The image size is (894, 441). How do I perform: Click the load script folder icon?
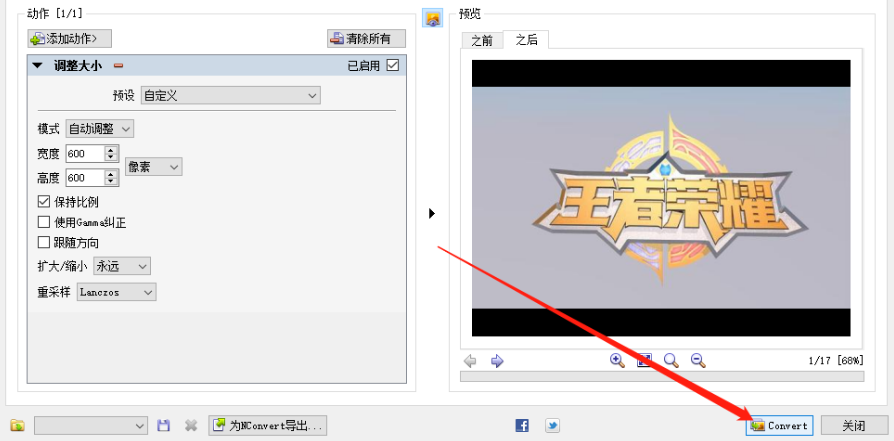click(x=18, y=425)
